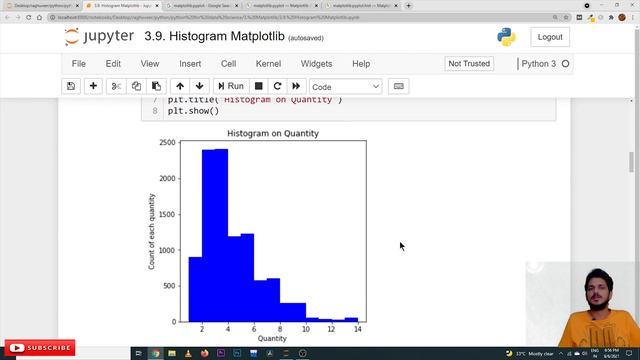
Task: Log out using the Logout button
Action: click(x=550, y=37)
